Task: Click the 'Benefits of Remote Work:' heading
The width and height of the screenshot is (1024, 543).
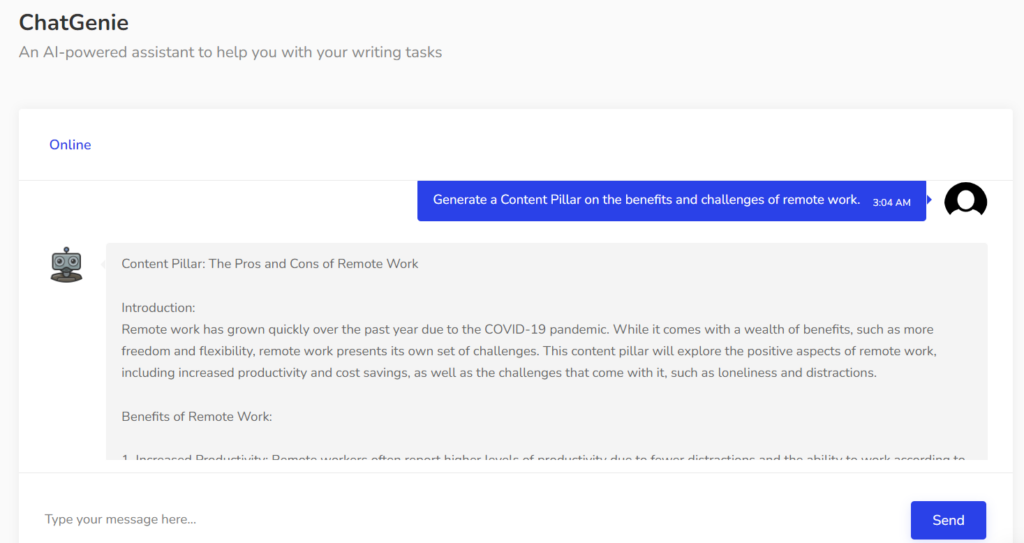Action: [x=197, y=416]
